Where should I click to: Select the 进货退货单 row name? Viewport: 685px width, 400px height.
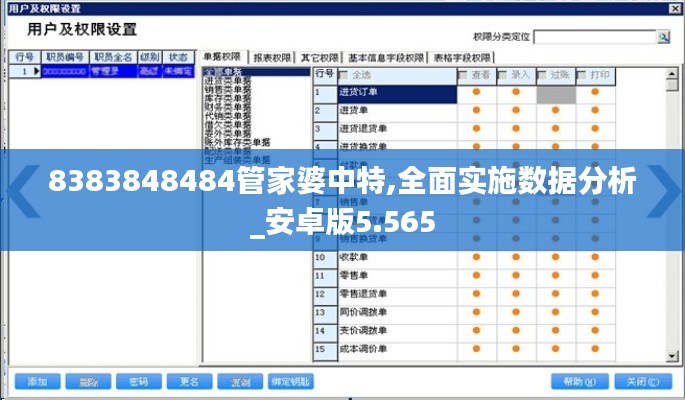[363, 129]
